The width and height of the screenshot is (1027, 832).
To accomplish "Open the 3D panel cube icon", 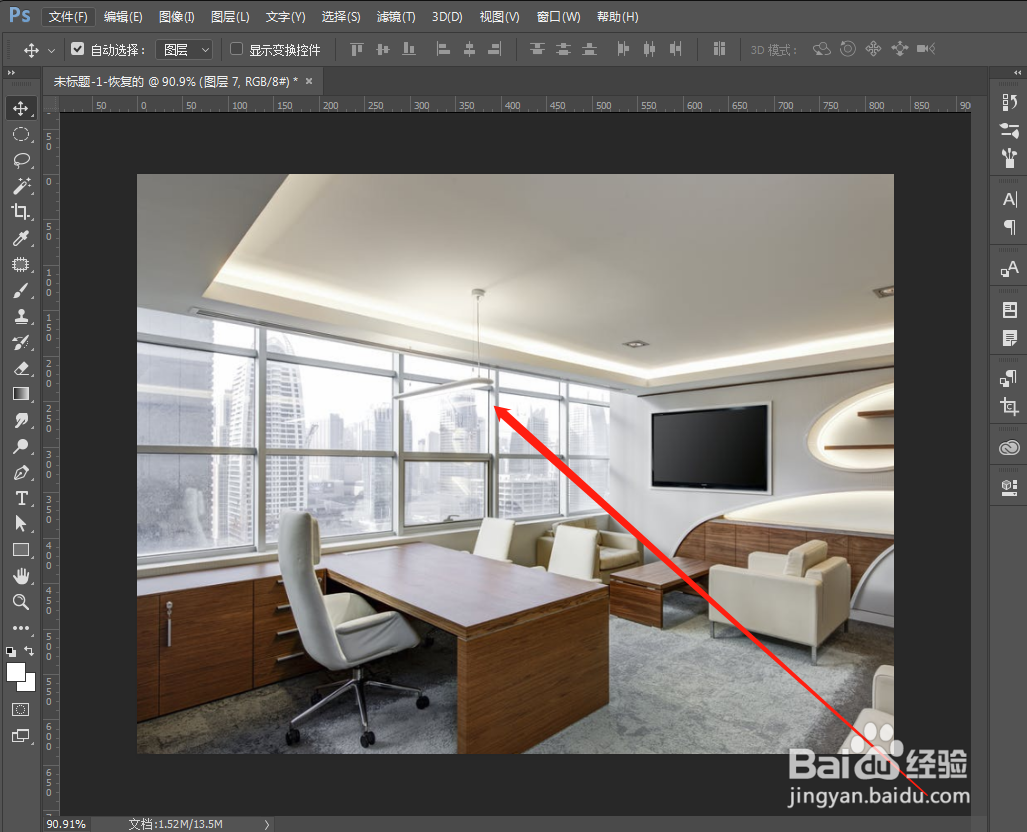I will 1009,487.
